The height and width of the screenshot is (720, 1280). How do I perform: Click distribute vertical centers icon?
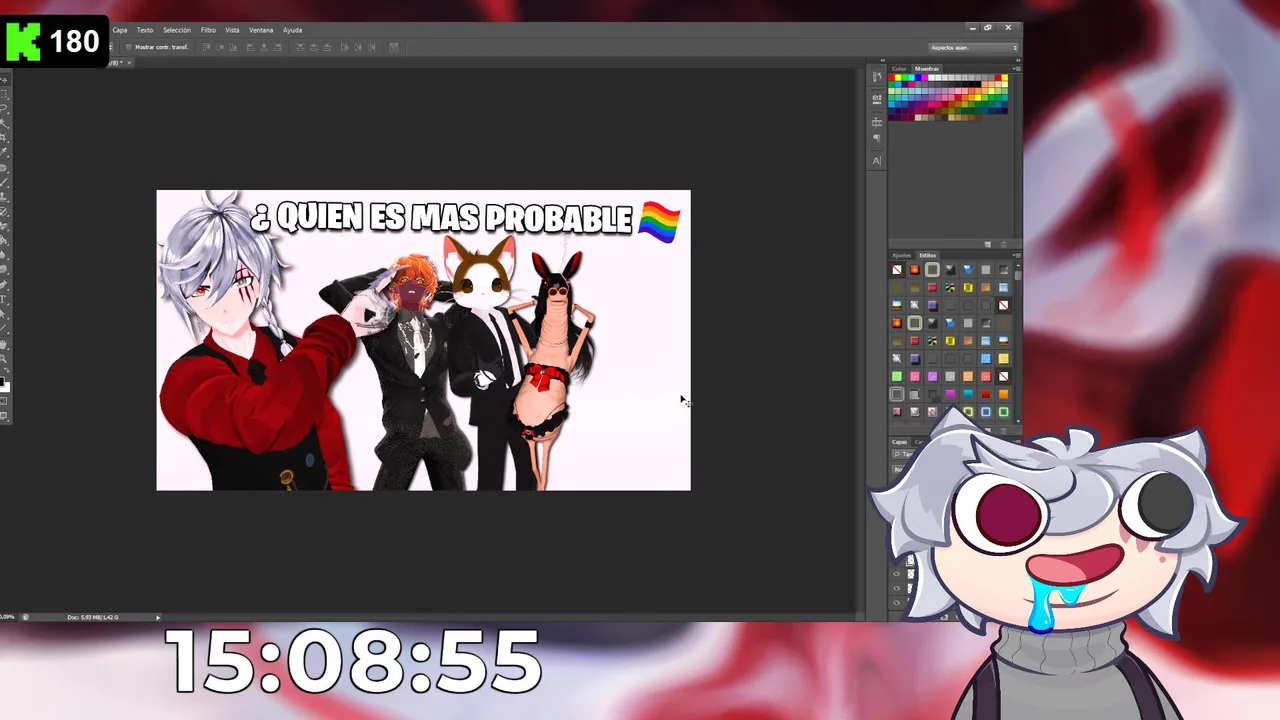coord(313,47)
